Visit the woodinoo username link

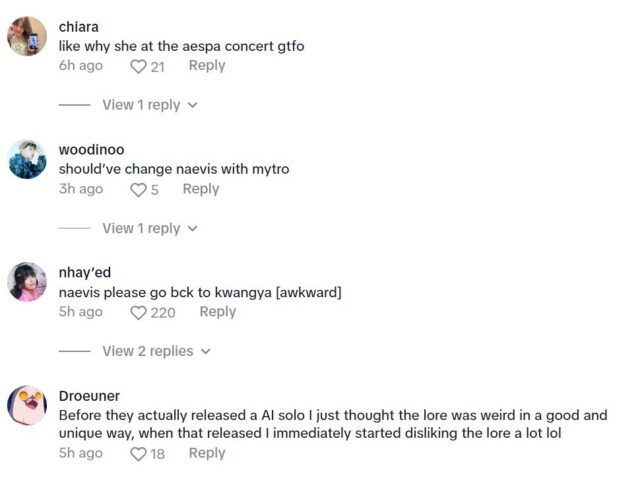click(91, 149)
